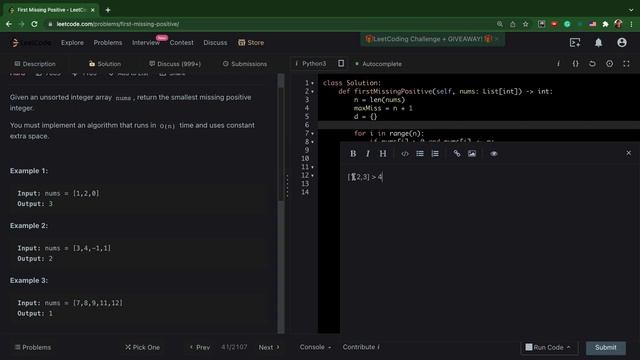
Task: Reset code to default icon
Action: [x=592, y=64]
